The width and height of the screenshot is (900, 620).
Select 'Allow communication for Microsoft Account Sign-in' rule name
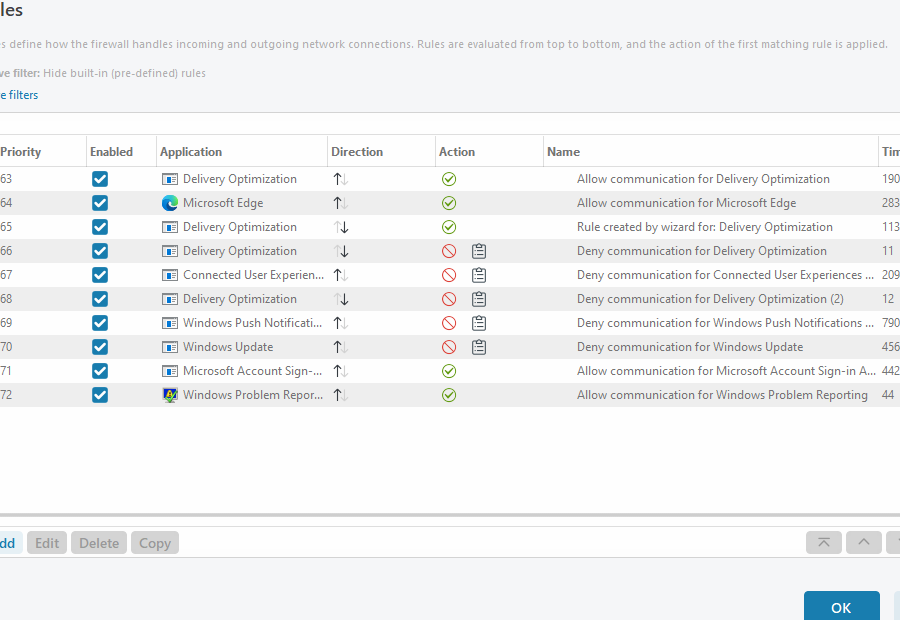pyautogui.click(x=726, y=371)
